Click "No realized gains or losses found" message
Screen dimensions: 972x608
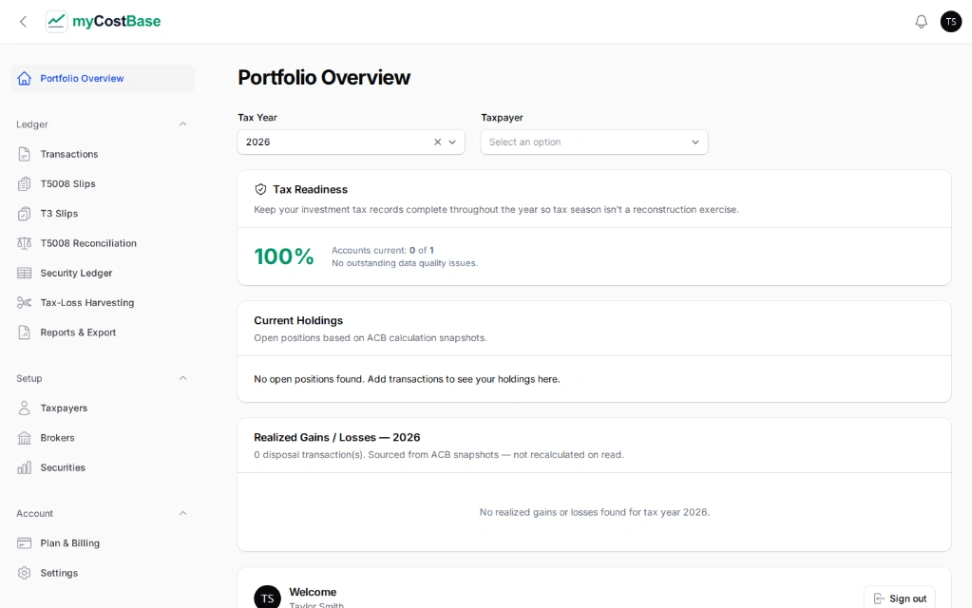pyautogui.click(x=594, y=512)
